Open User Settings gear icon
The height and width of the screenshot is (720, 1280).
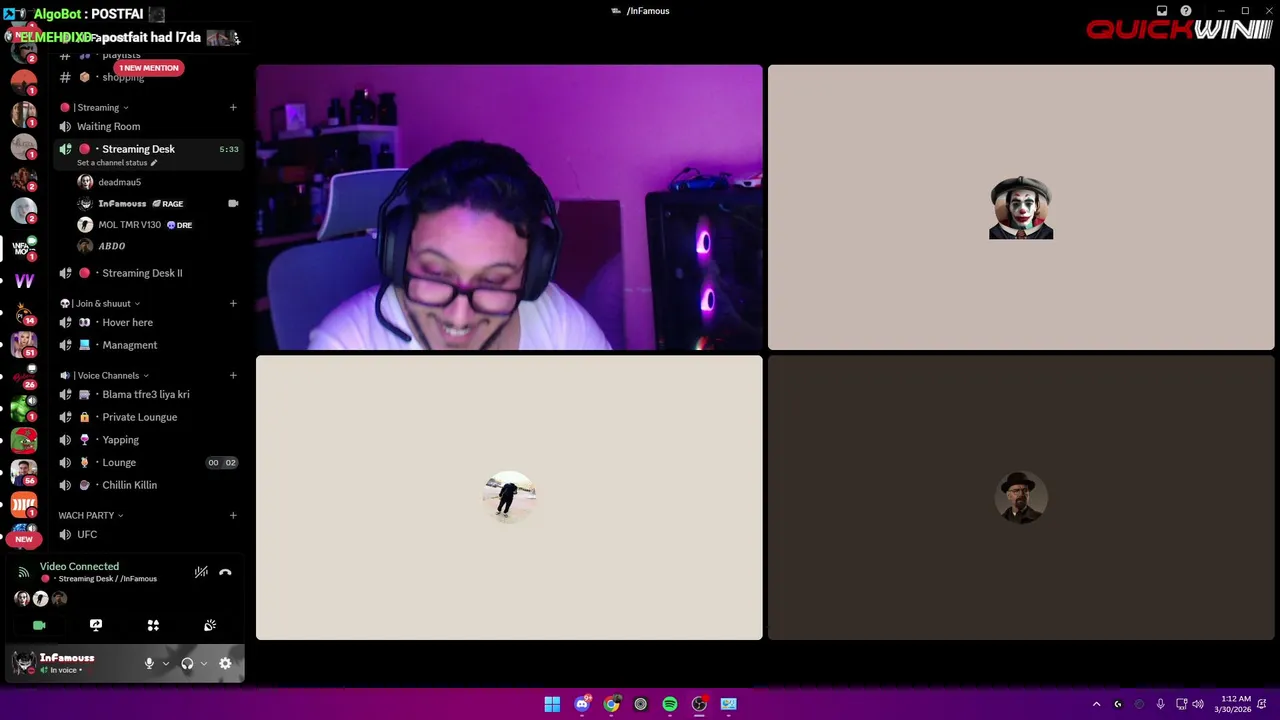[225, 663]
